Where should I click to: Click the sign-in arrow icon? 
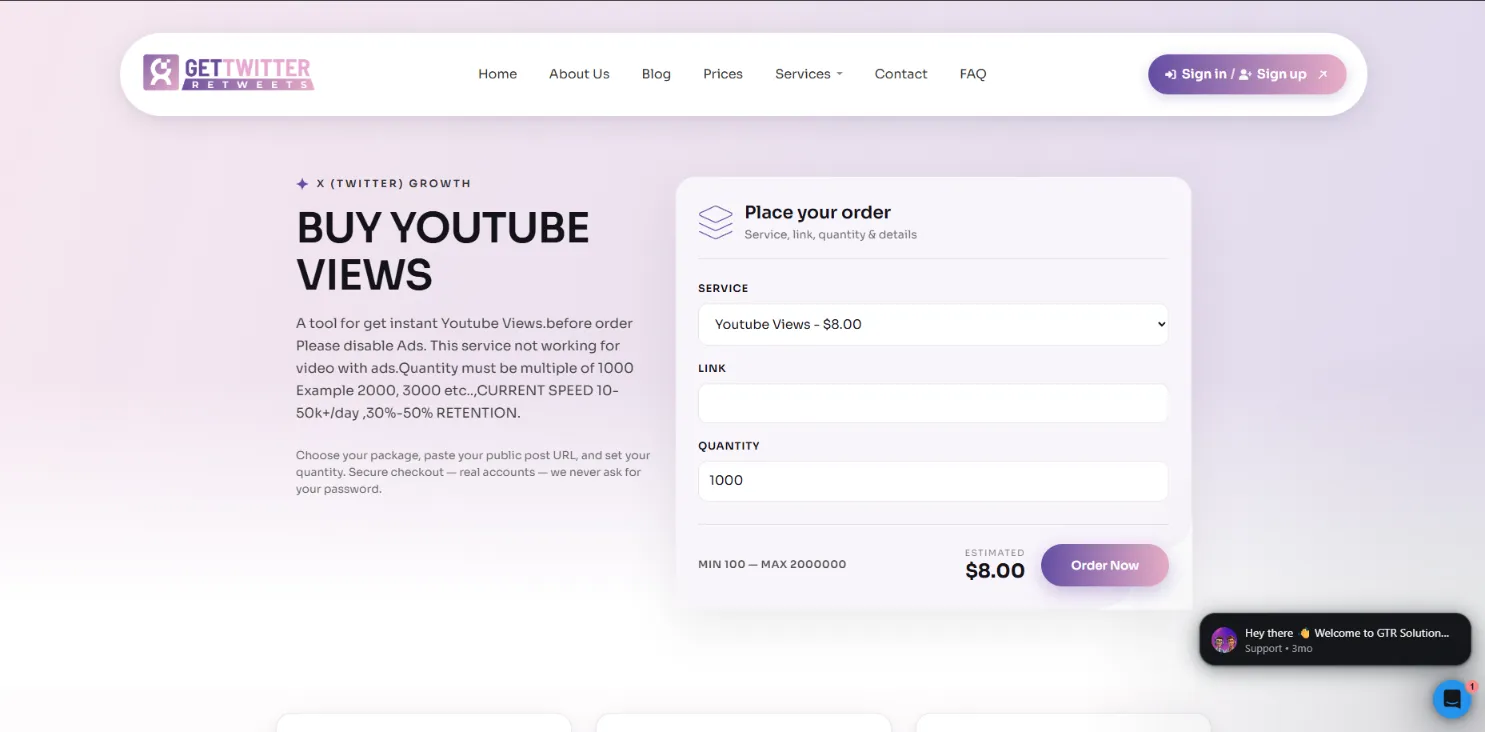pos(1170,73)
